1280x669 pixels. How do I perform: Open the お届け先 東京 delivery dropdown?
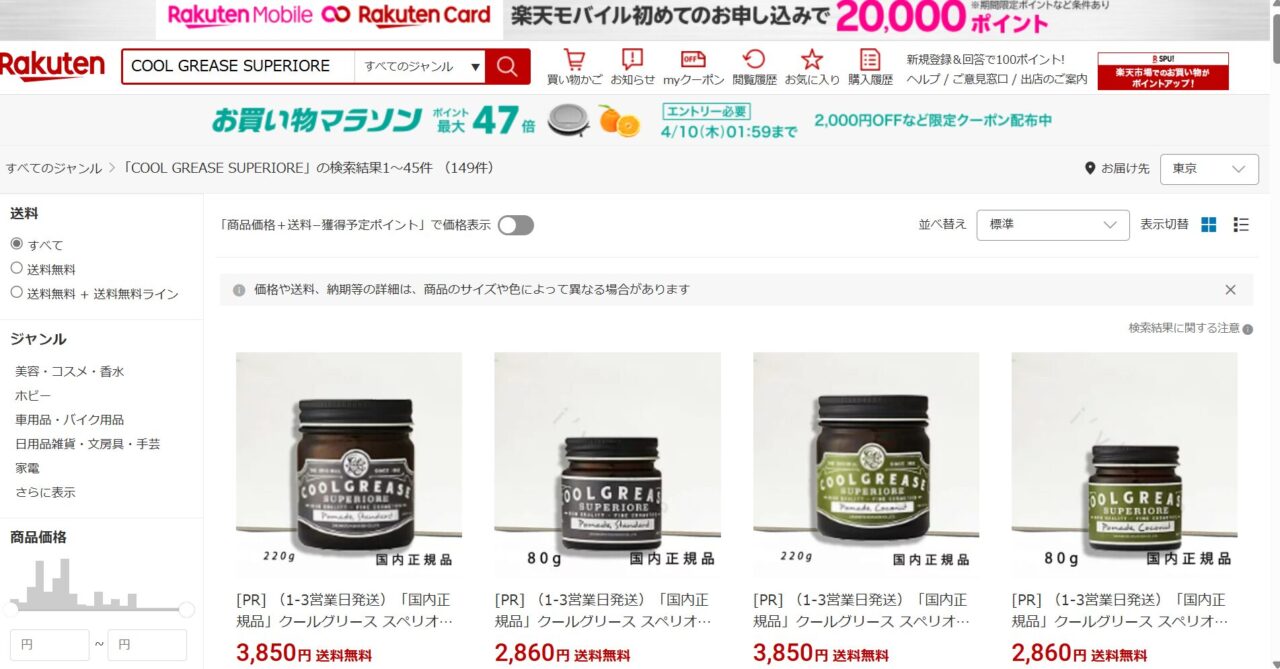[x=1209, y=169]
